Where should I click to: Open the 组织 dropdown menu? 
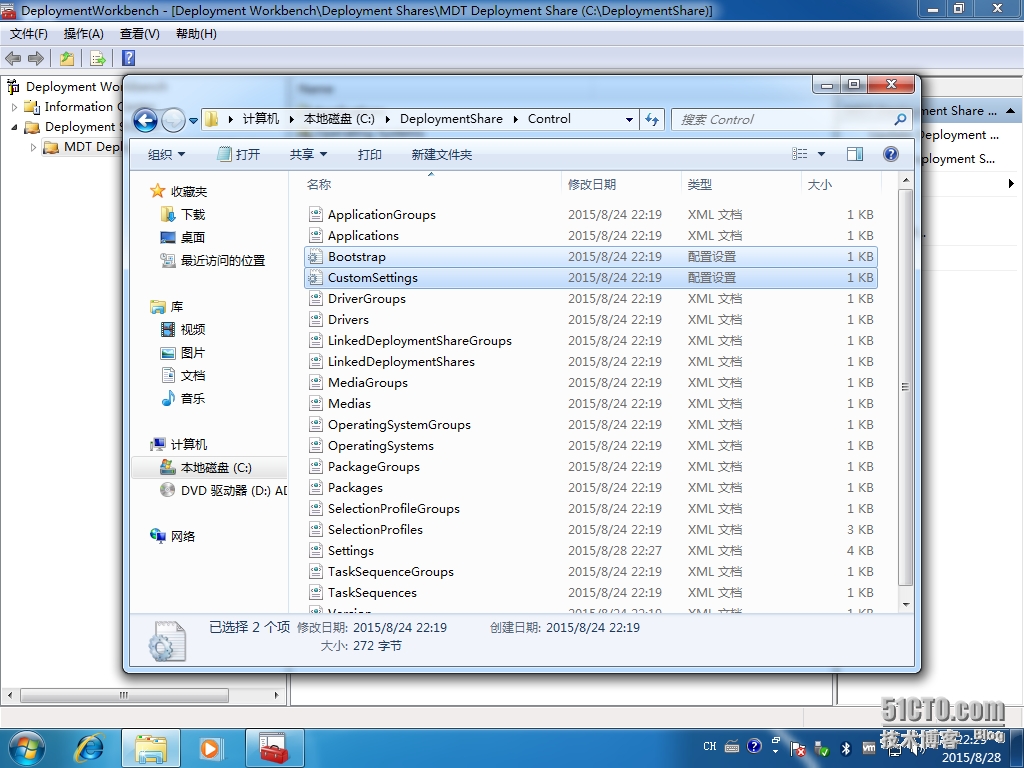(167, 155)
